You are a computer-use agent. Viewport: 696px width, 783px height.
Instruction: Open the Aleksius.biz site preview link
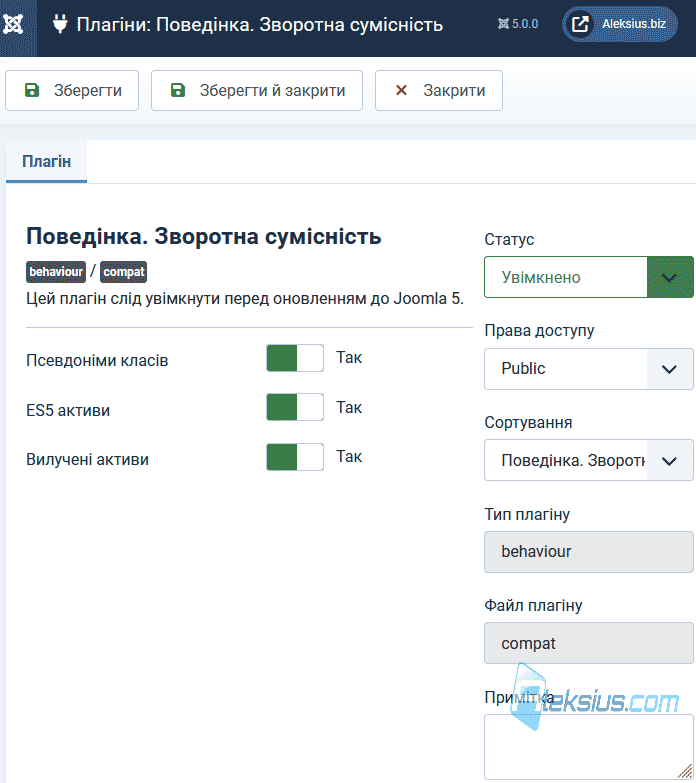(620, 24)
